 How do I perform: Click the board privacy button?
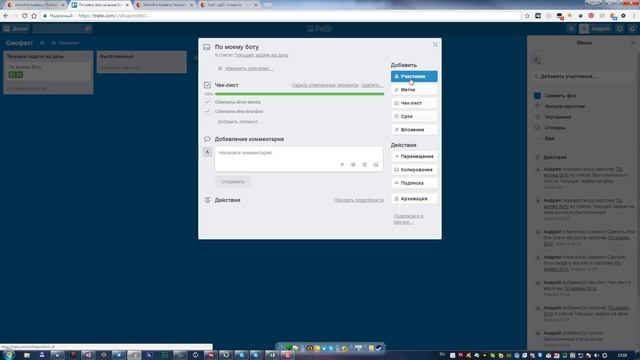(65, 43)
